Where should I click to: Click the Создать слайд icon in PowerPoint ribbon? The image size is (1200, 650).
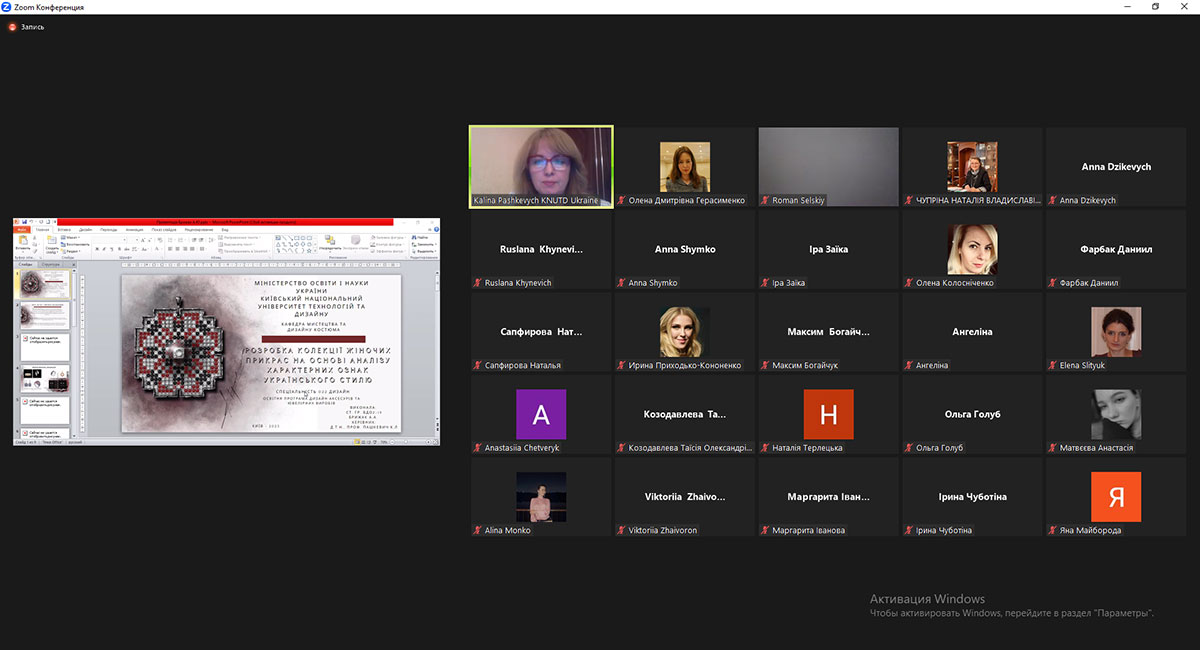point(52,240)
